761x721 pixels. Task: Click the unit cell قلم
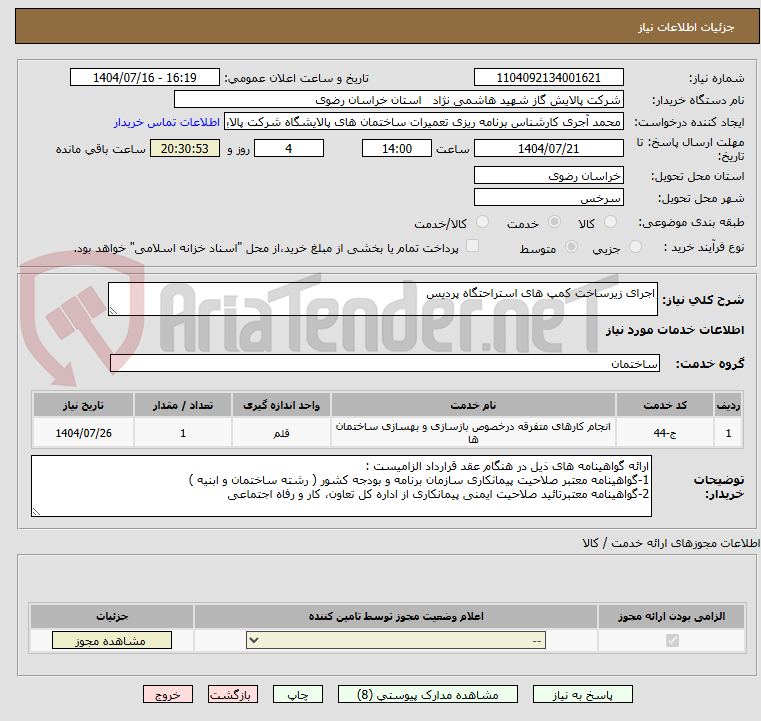281,432
